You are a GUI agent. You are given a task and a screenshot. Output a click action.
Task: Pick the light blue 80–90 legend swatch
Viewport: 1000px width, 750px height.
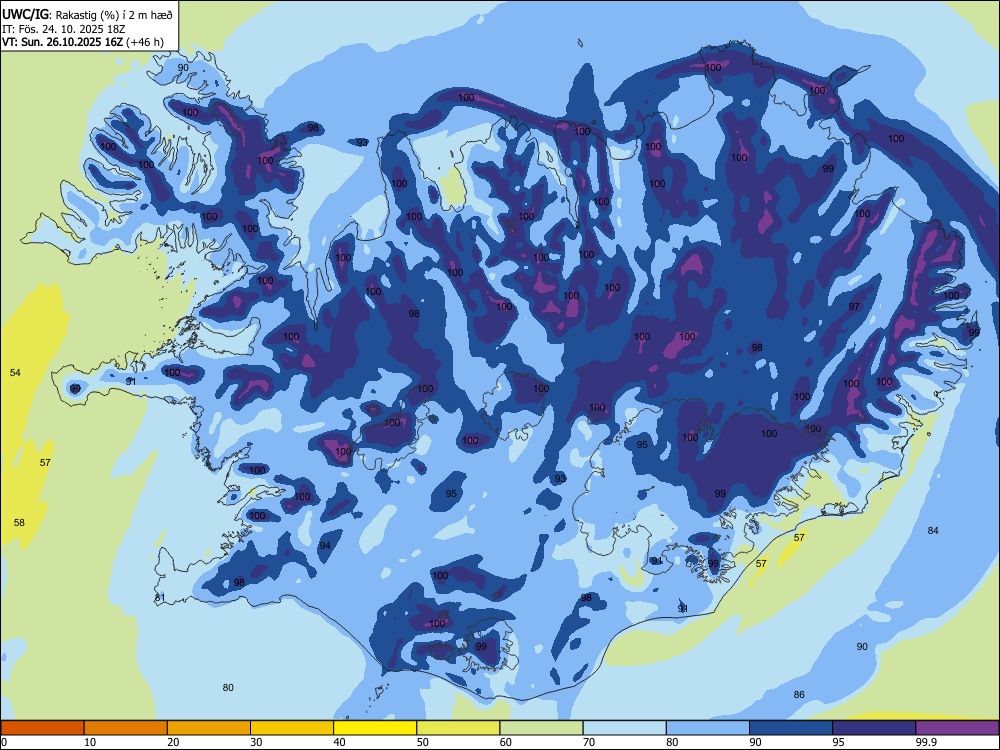point(707,728)
